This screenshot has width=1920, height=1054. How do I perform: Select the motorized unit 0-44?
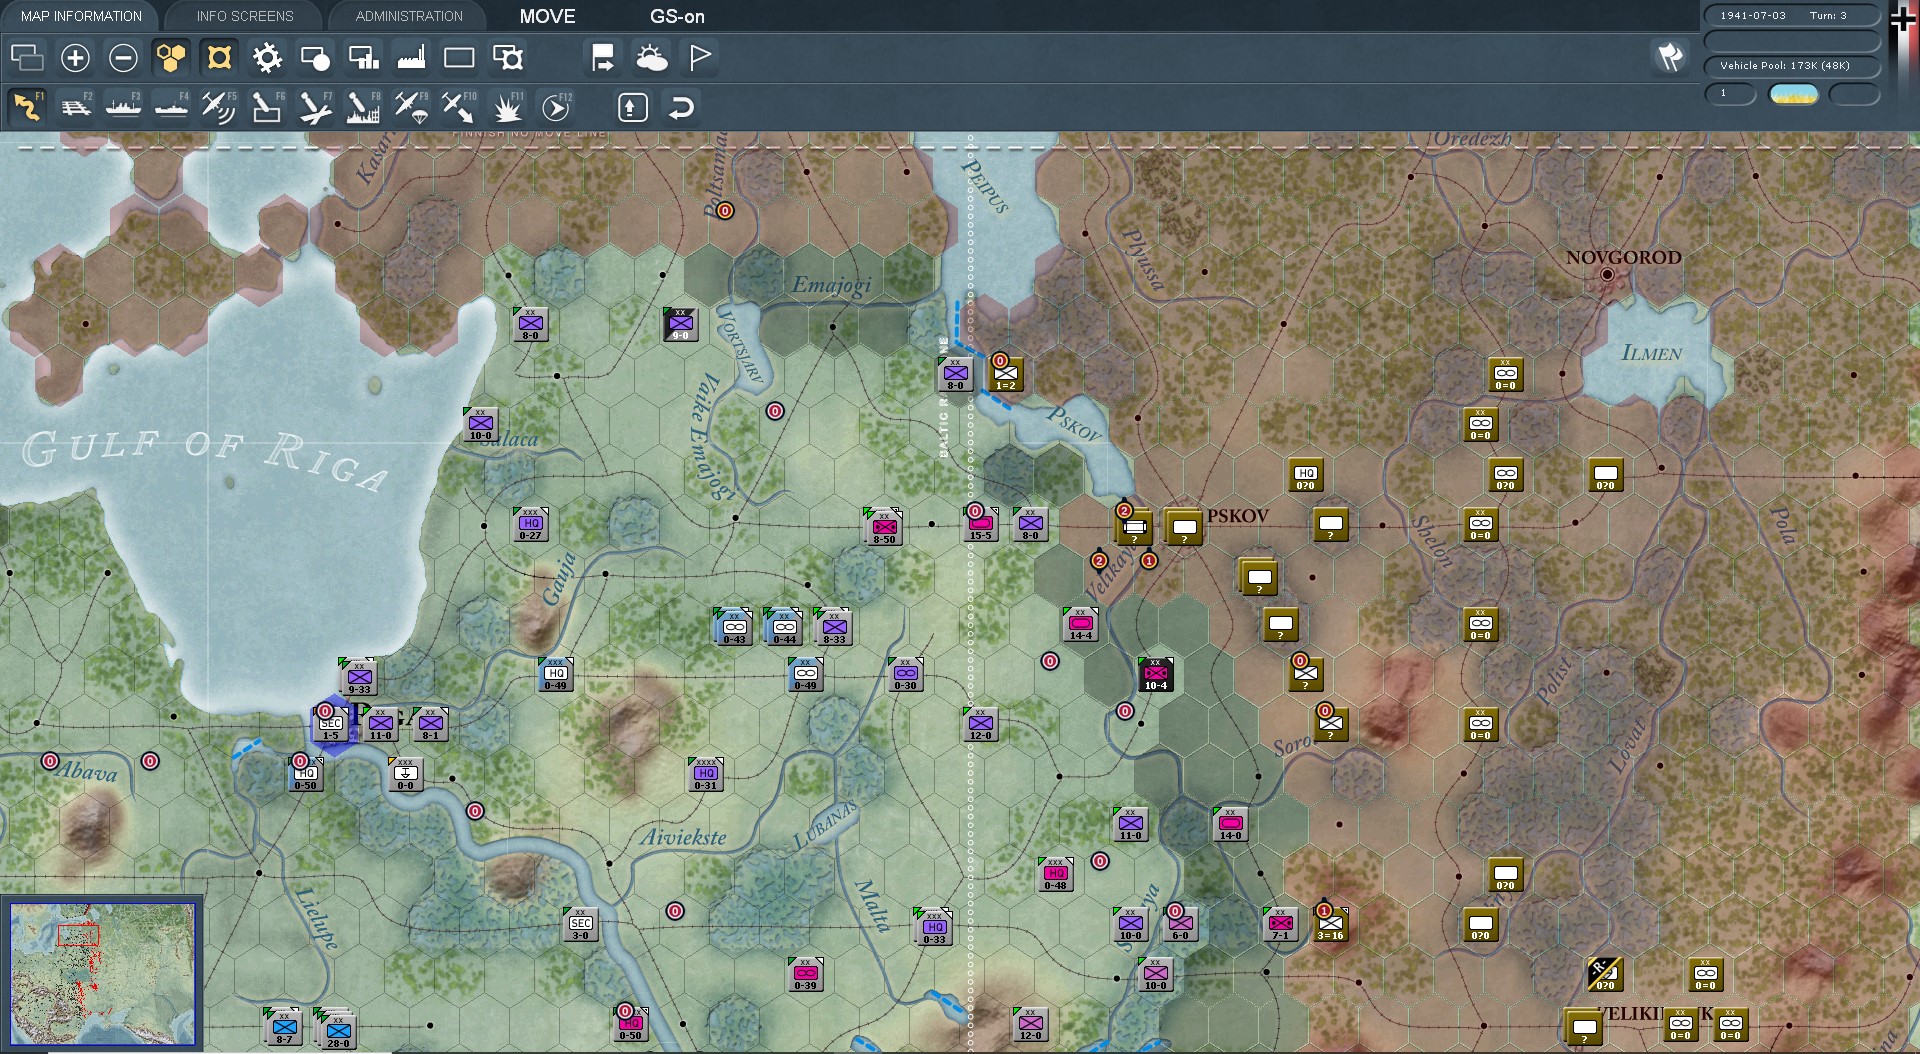tap(784, 628)
